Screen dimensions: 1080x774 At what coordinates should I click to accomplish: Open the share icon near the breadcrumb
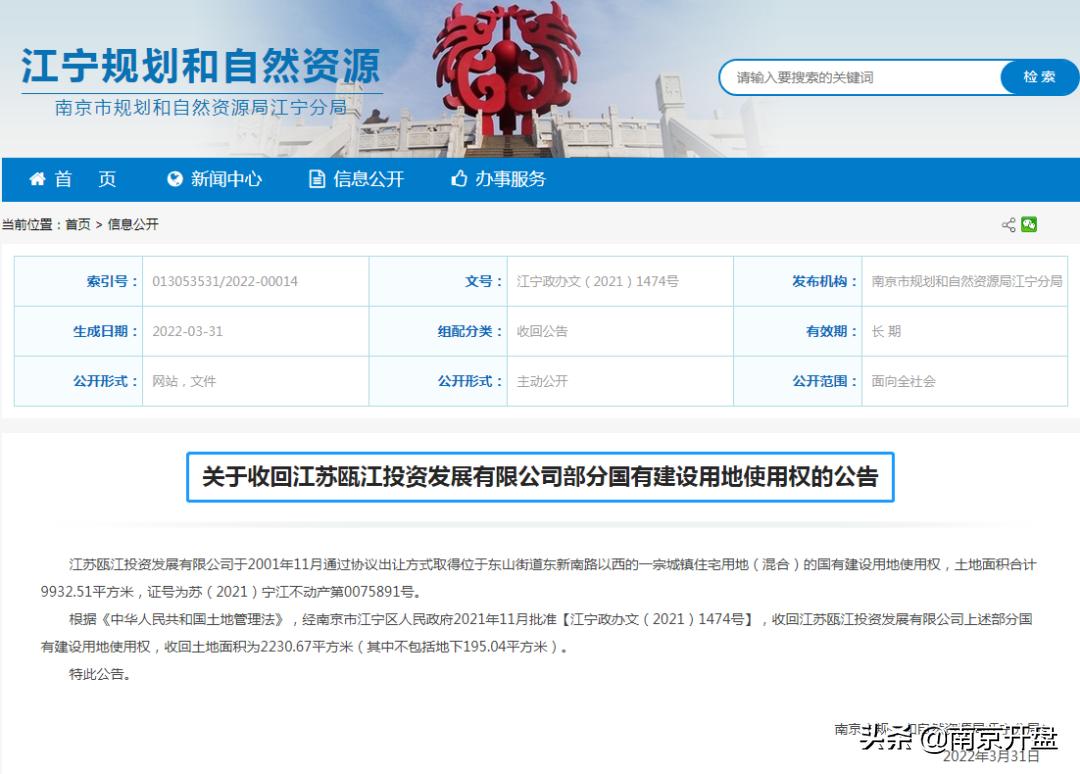[1010, 224]
